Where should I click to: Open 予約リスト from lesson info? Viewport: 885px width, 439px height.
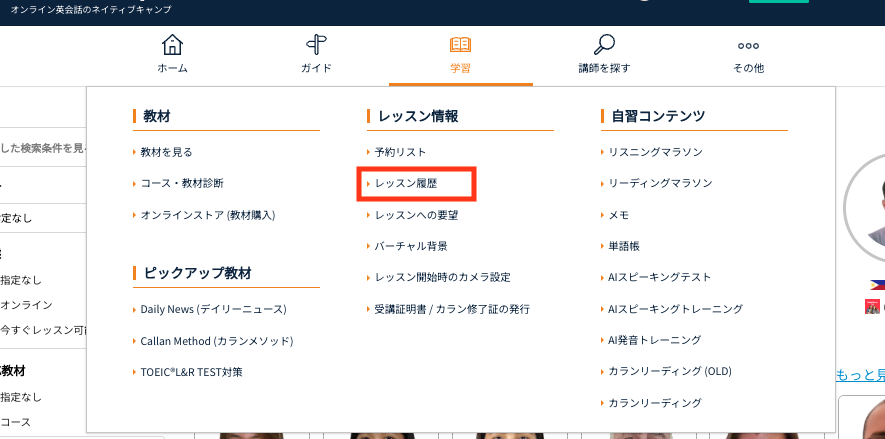click(x=400, y=152)
